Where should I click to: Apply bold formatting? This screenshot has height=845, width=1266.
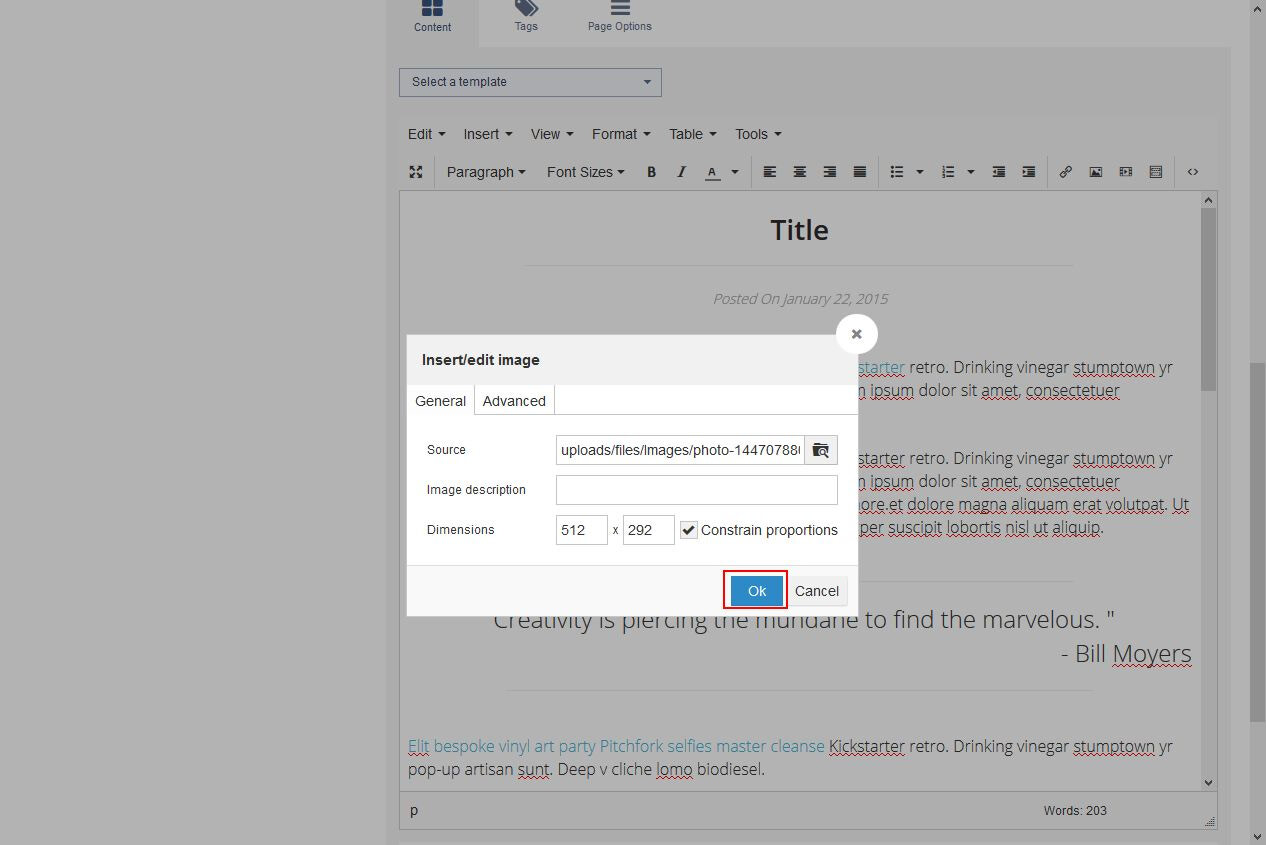(651, 172)
